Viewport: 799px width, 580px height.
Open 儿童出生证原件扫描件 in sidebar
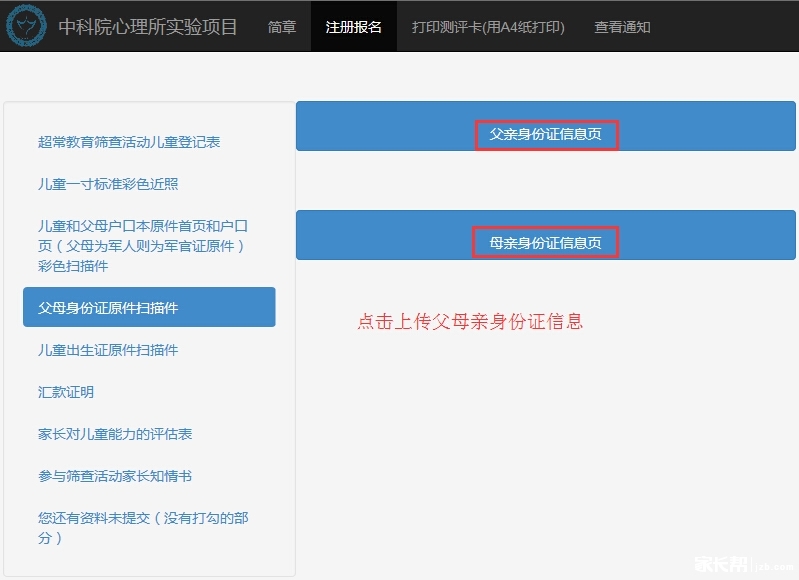108,350
